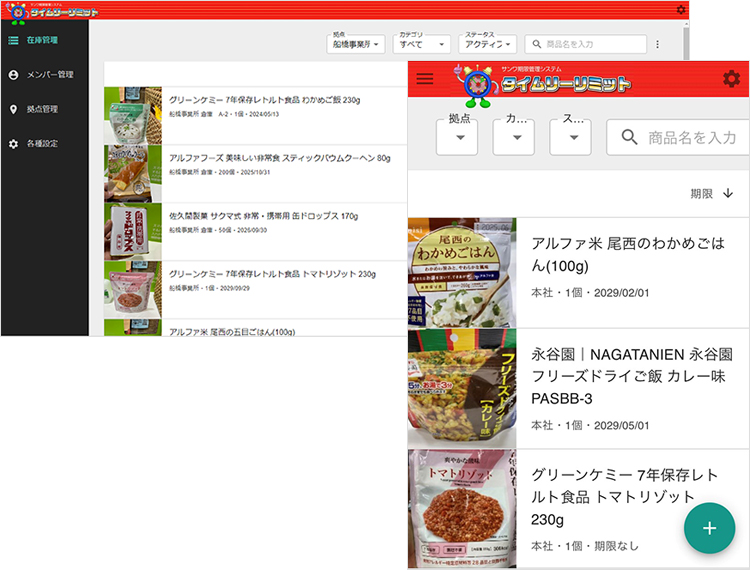This screenshot has height=570, width=750.
Task: Click thumbnail of スティックバウムクーヘン item
Action: click(133, 174)
